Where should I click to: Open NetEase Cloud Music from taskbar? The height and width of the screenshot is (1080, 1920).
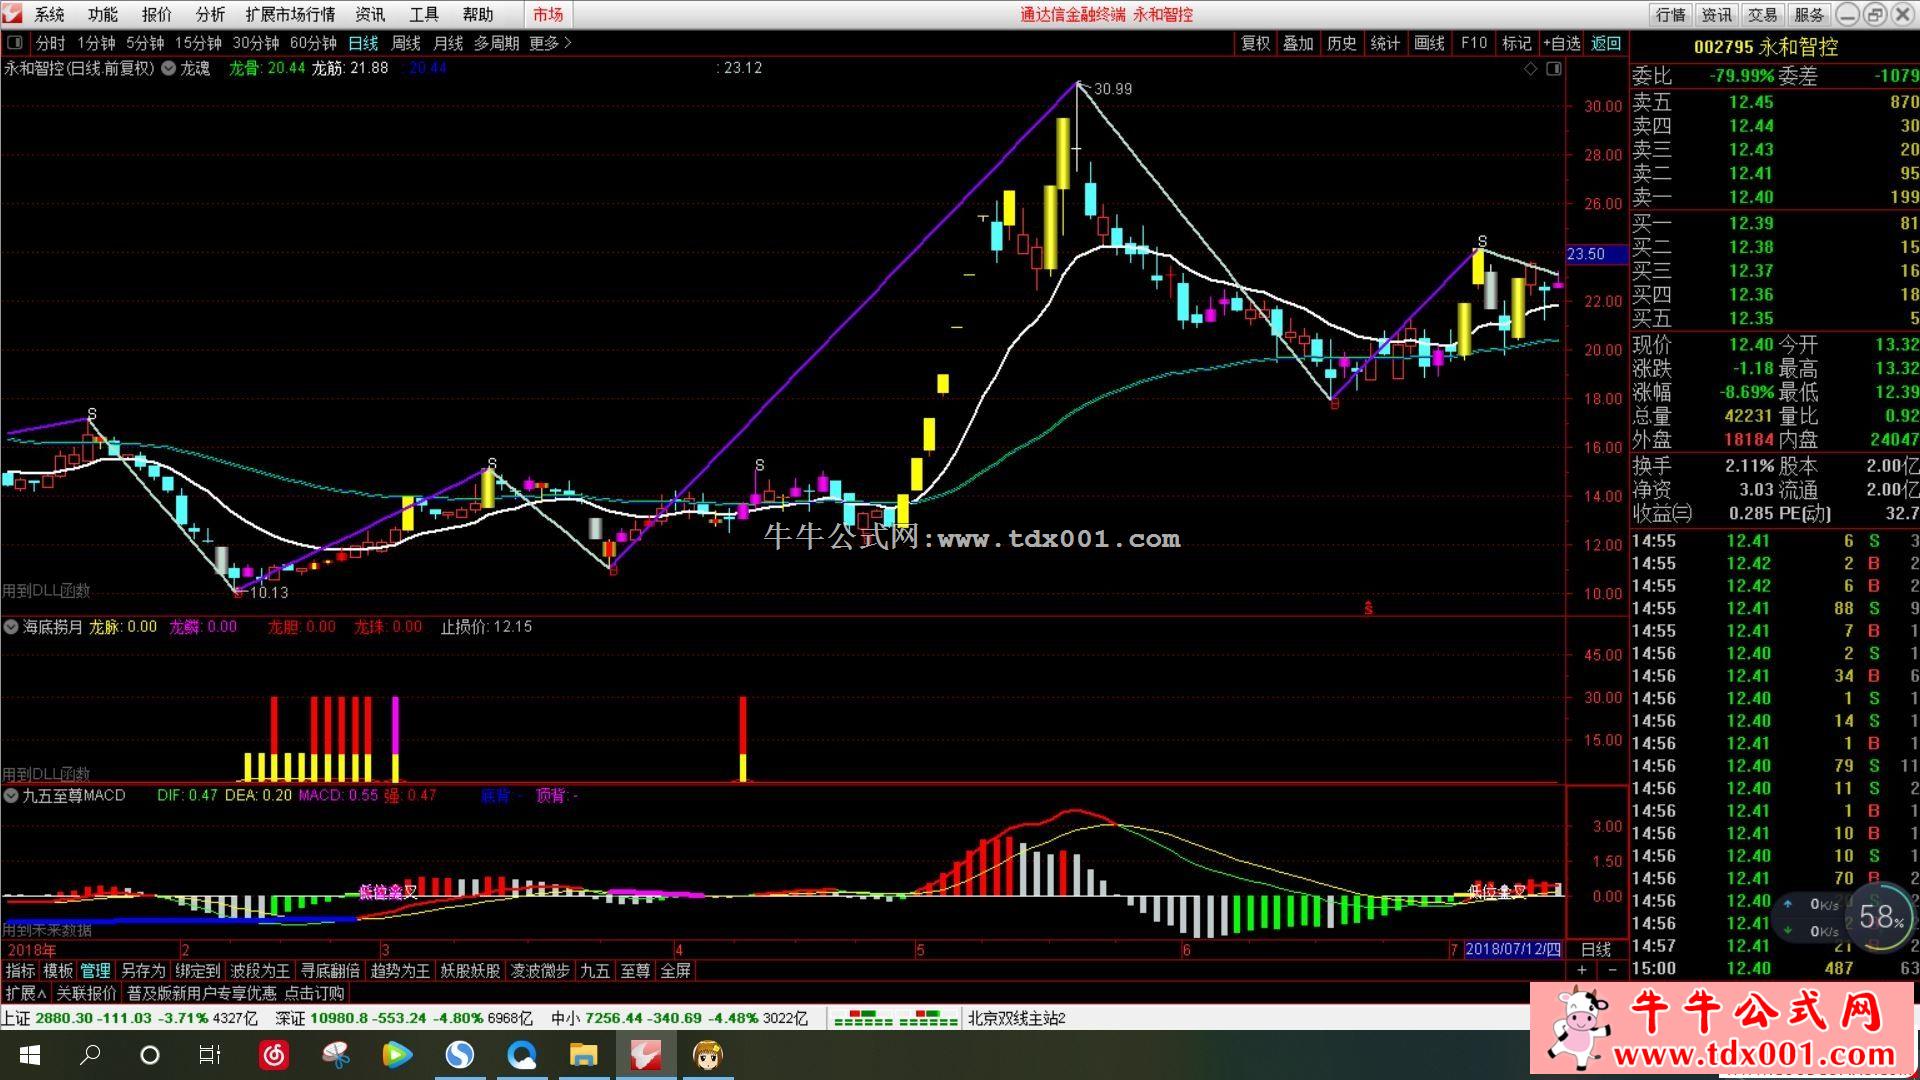click(x=274, y=1055)
